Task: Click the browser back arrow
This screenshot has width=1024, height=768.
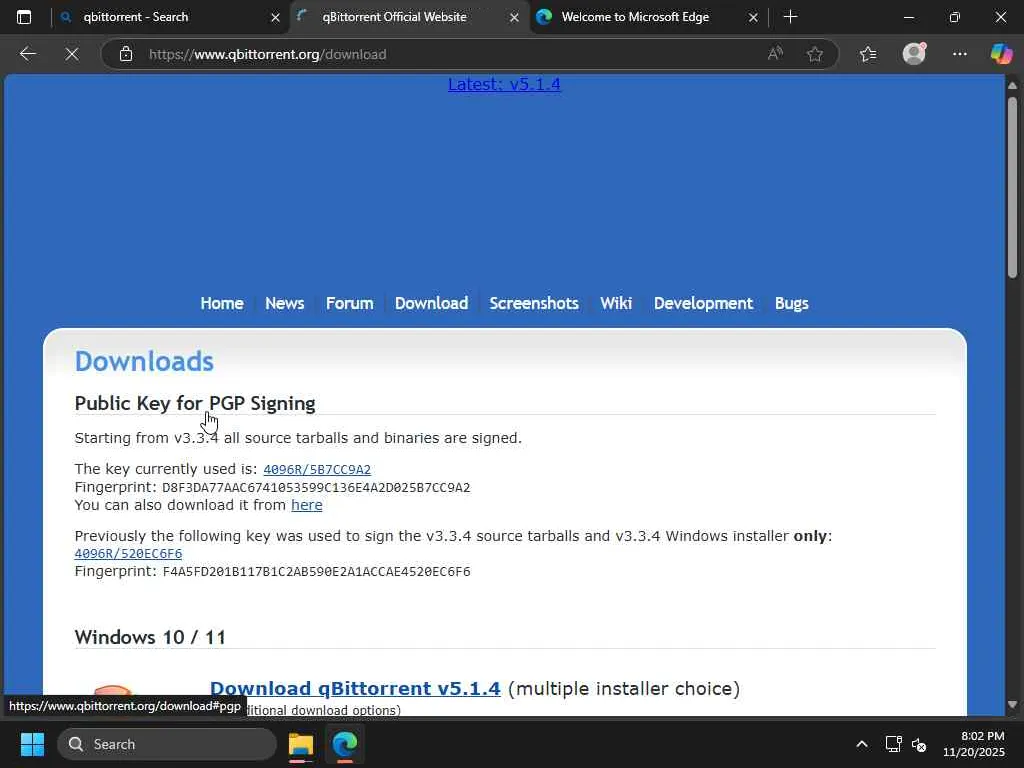Action: coord(27,54)
